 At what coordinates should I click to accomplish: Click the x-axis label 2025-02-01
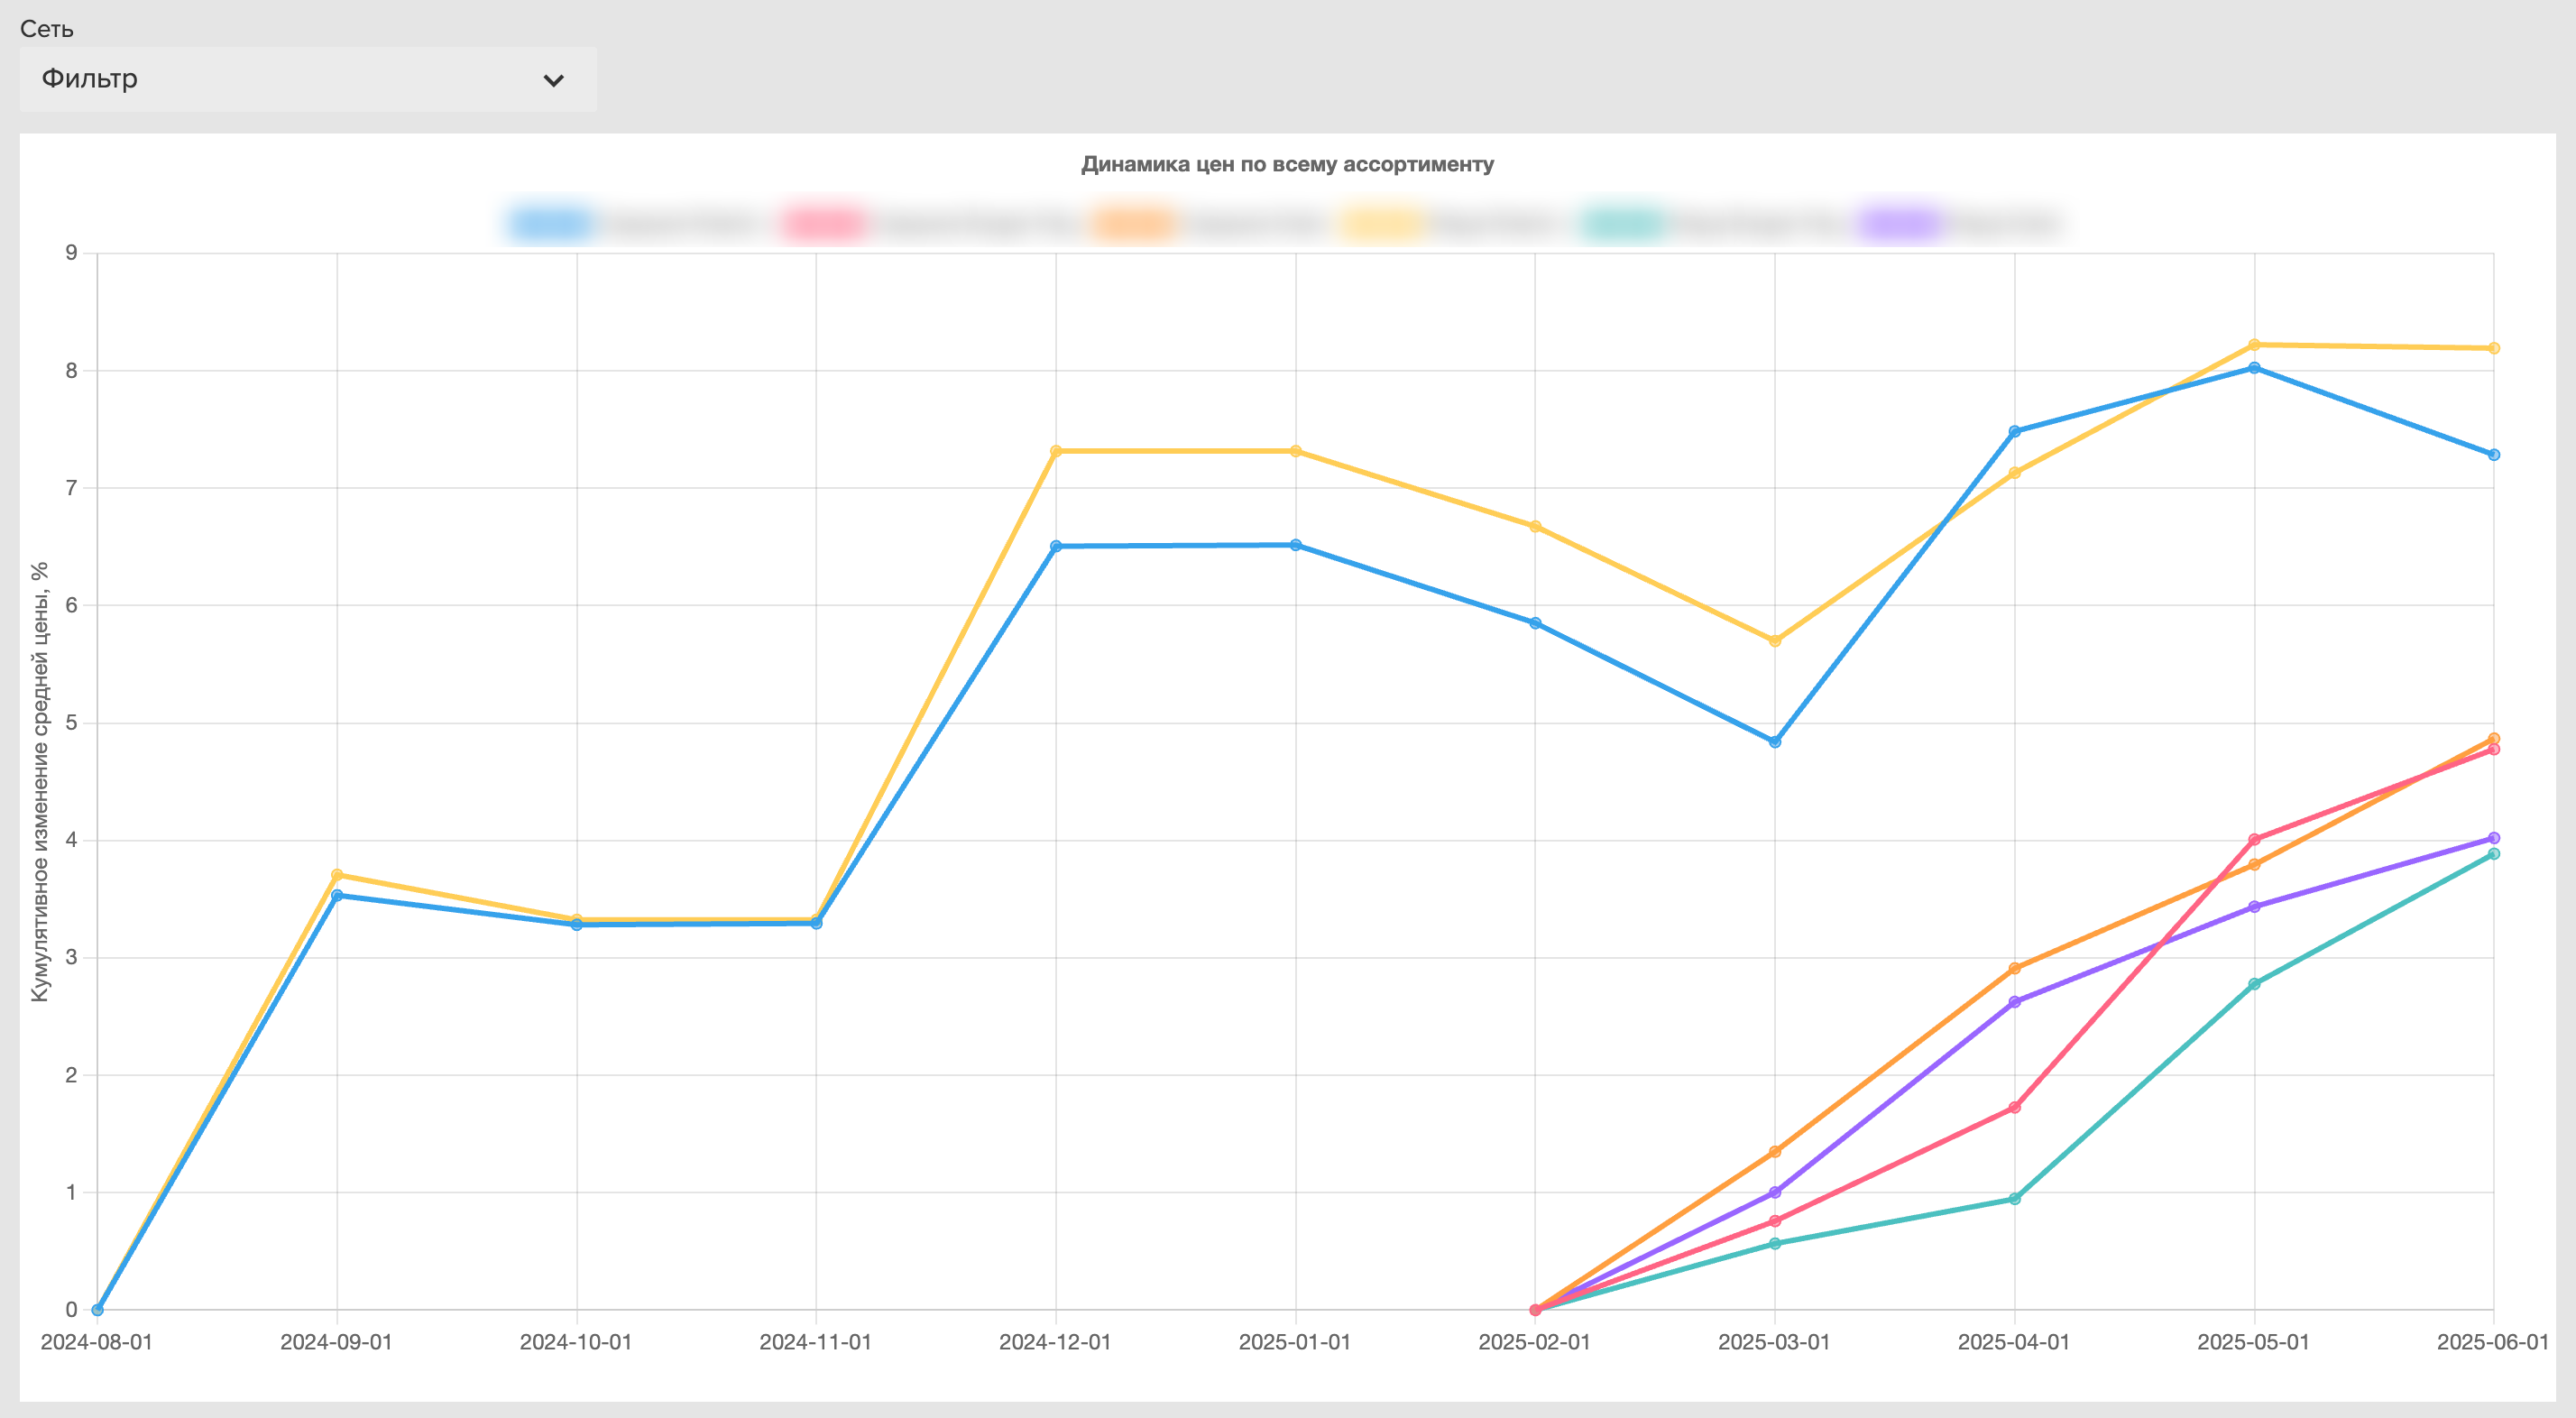click(1535, 1342)
